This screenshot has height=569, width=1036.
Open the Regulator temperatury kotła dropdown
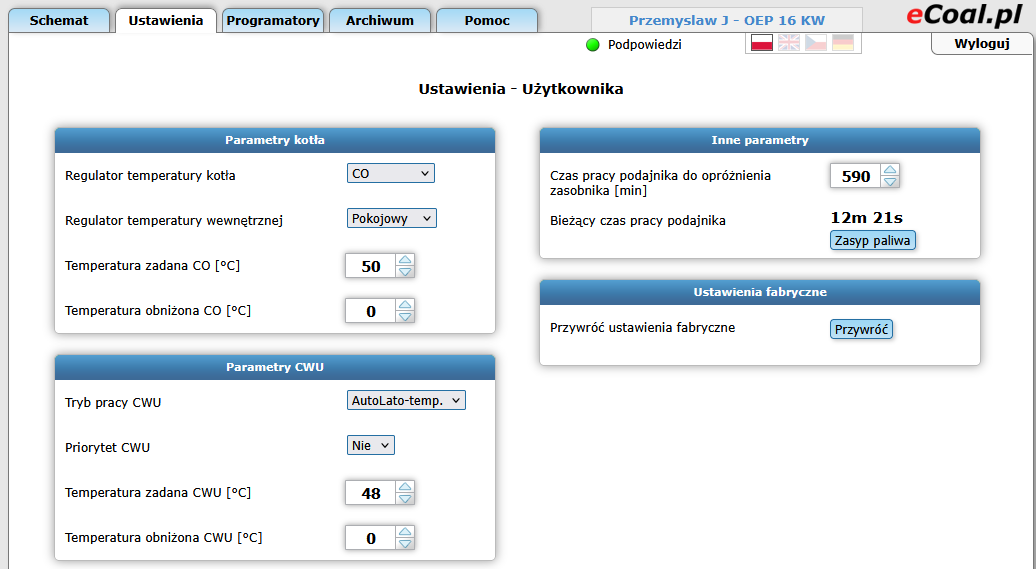tap(391, 174)
